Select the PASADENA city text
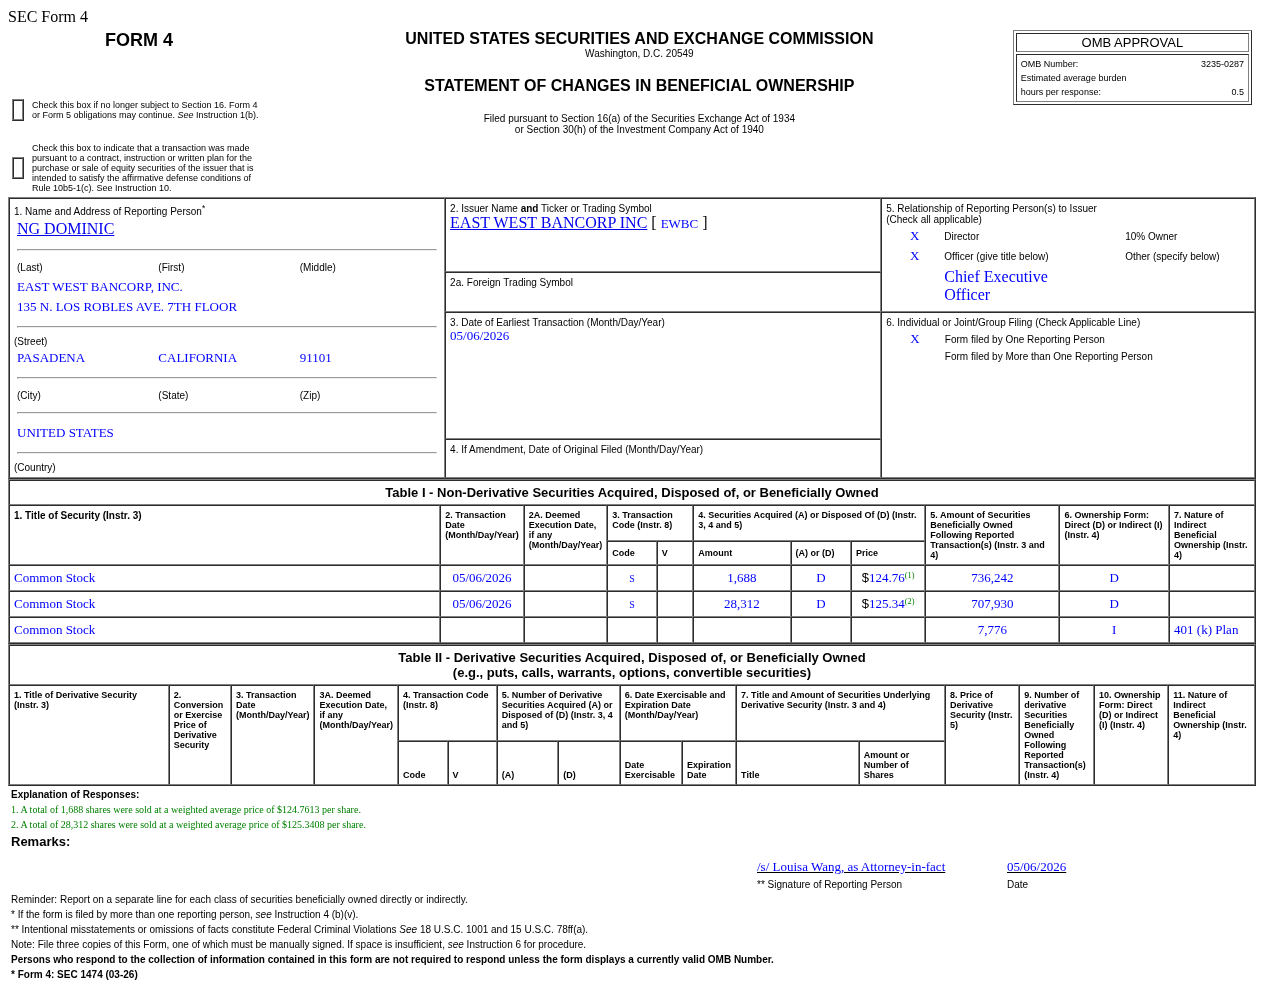The height and width of the screenshot is (1005, 1264). tap(51, 358)
